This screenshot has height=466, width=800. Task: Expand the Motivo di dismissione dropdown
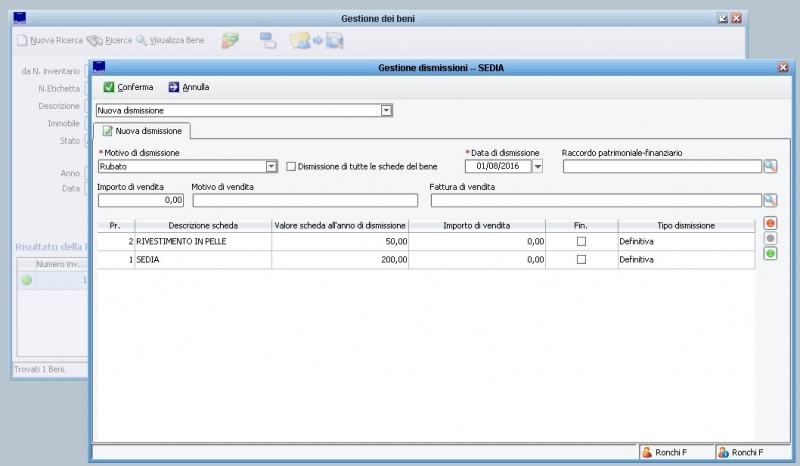pyautogui.click(x=271, y=166)
